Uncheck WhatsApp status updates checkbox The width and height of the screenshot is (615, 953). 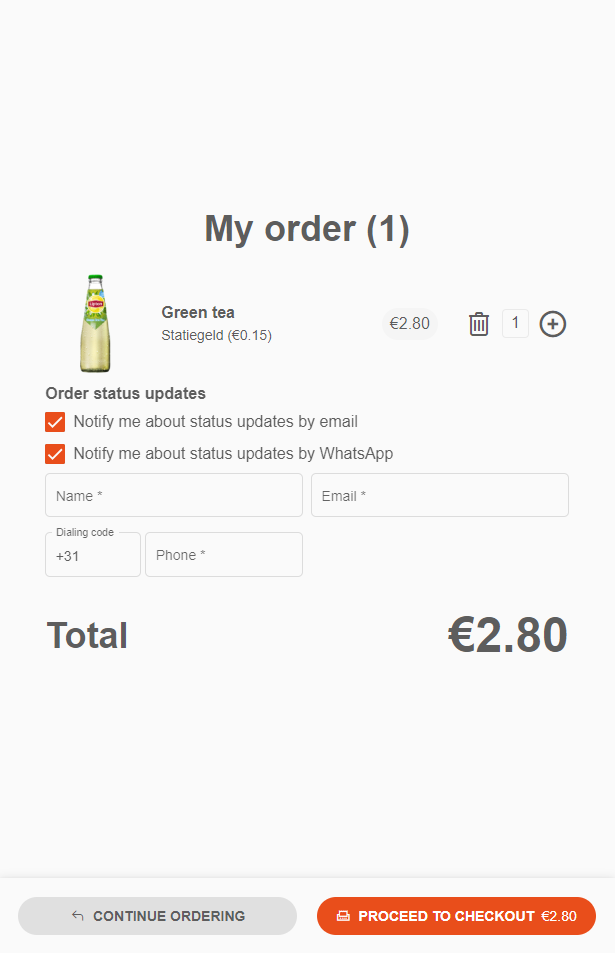[x=55, y=453]
